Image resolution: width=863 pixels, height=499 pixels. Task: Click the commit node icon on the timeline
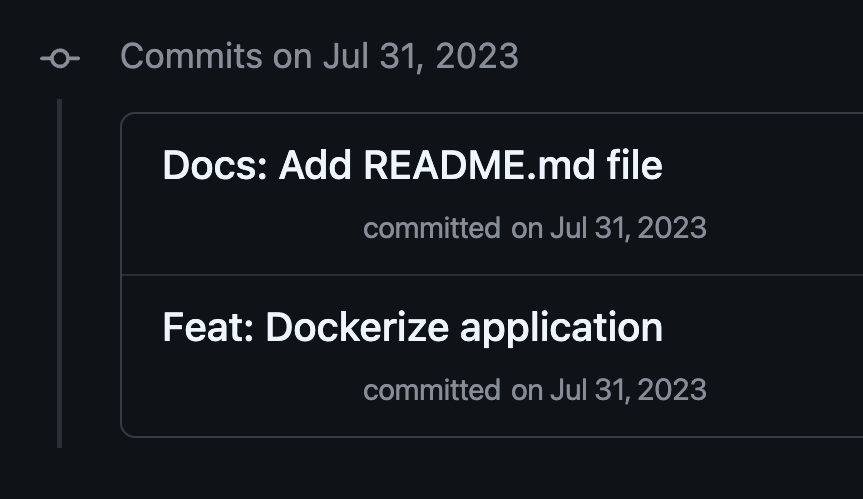click(60, 59)
